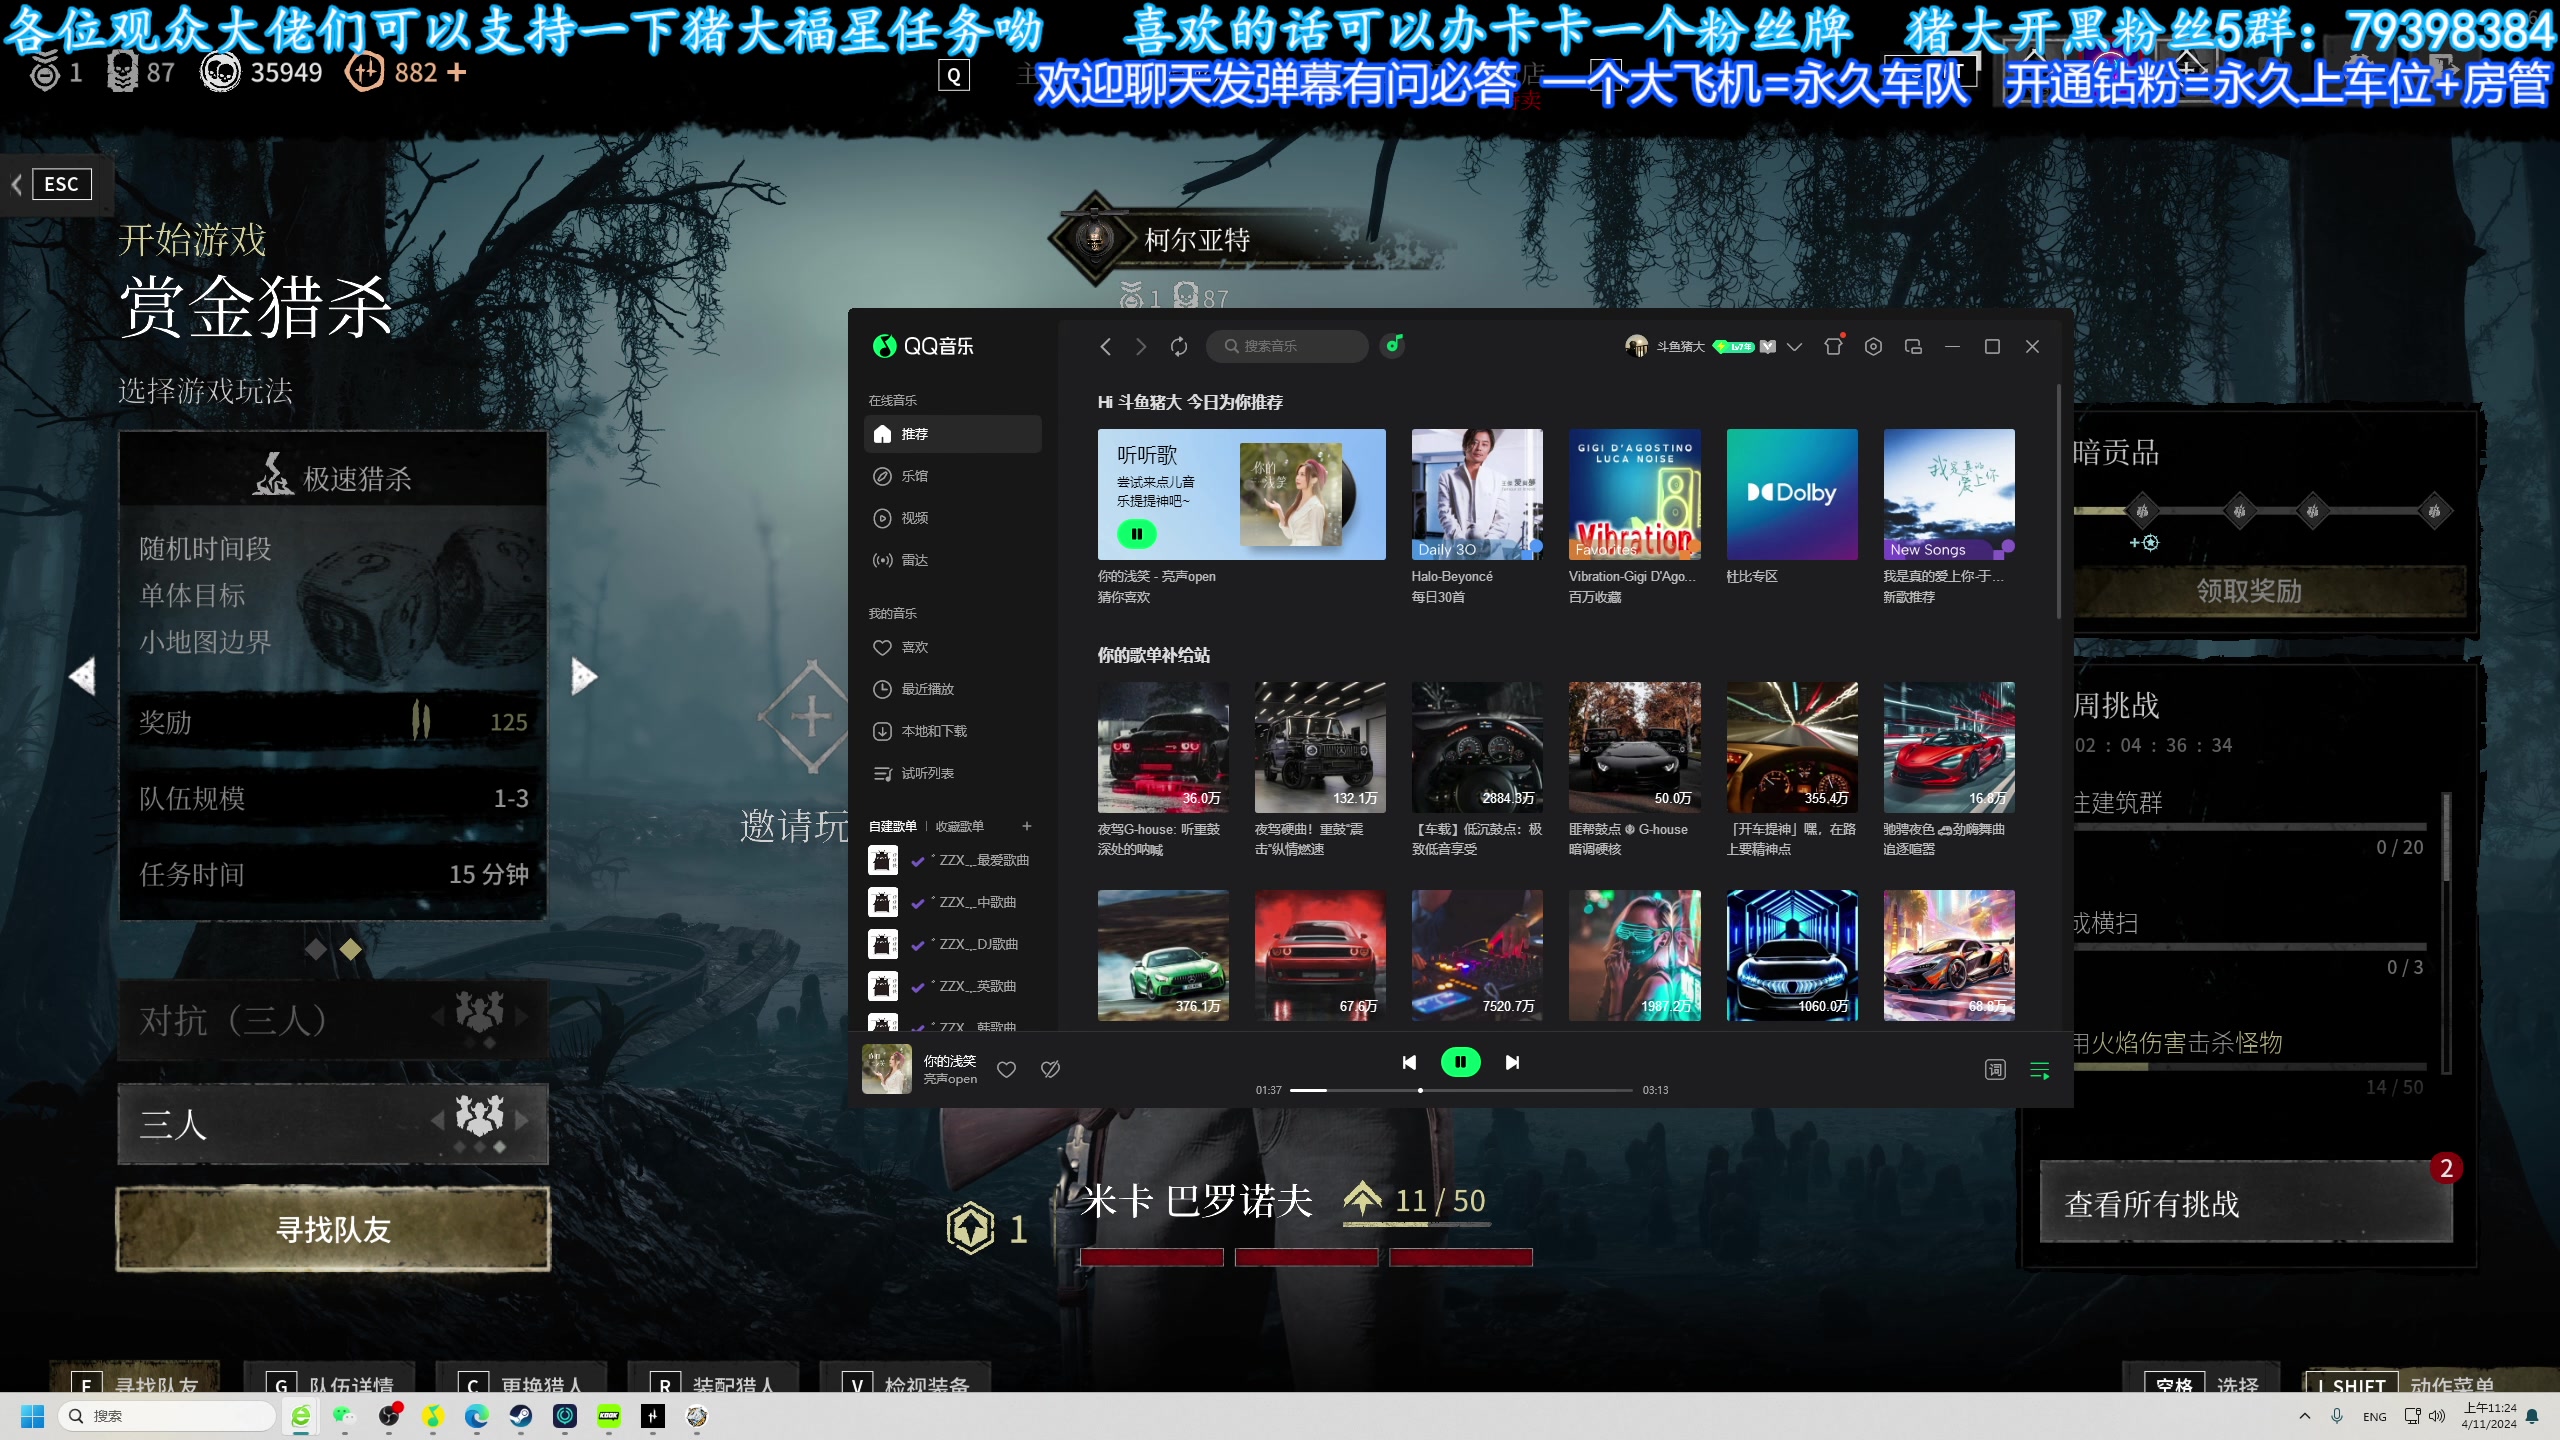
Task: Switch to previous game mode arrow
Action: 82,677
